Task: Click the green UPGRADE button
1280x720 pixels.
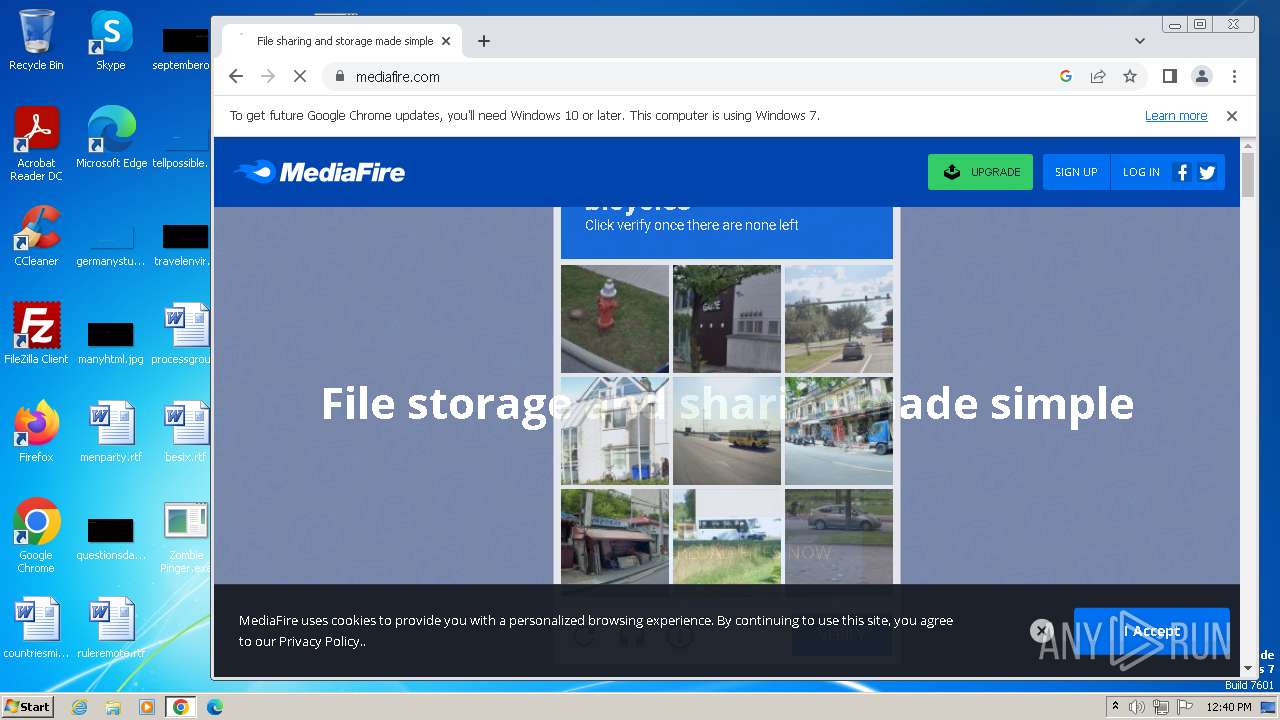Action: pos(980,172)
